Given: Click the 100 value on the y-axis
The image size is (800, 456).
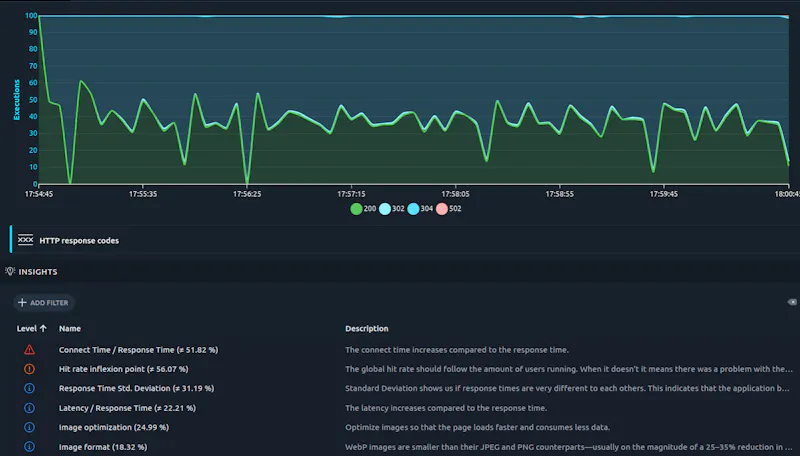Looking at the screenshot, I should [31, 16].
